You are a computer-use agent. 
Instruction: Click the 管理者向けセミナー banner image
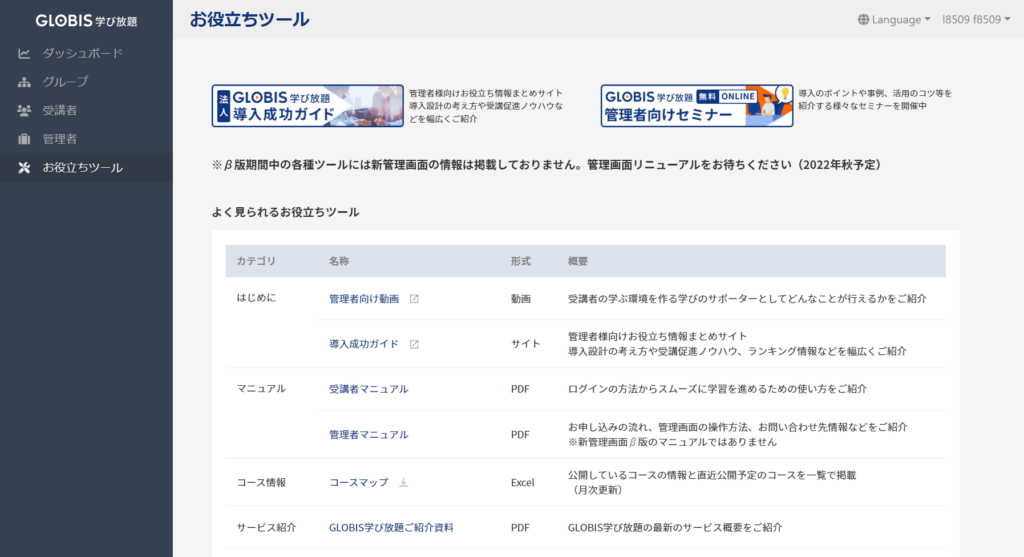coord(696,106)
